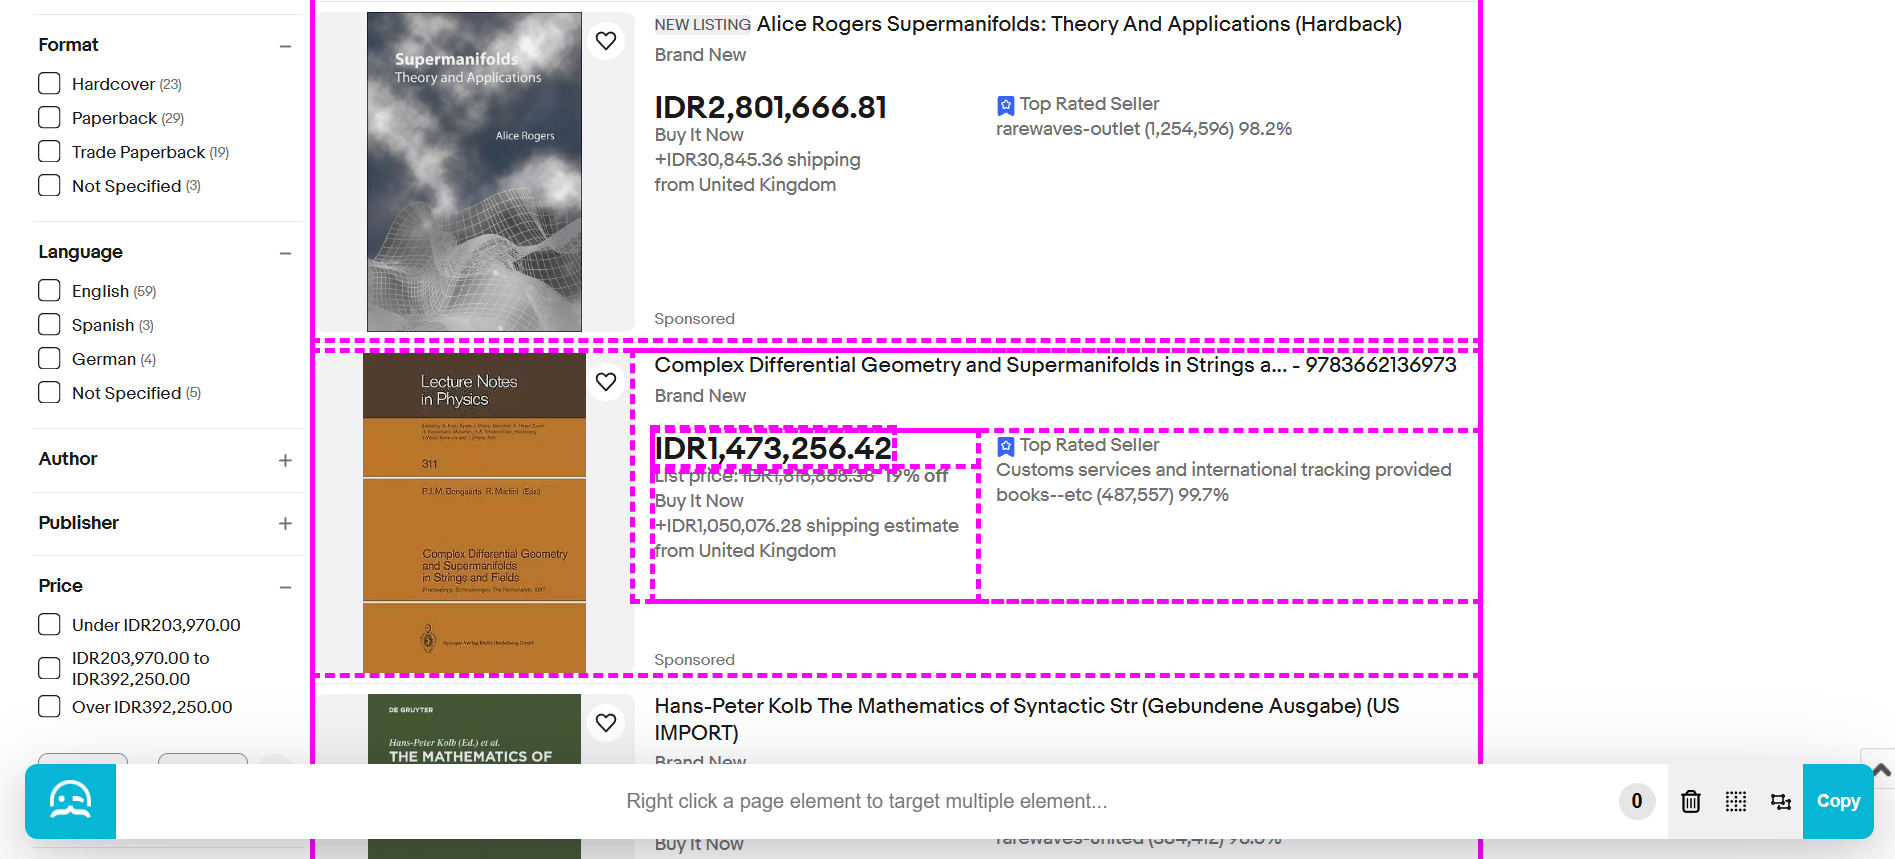Viewport: 1895px width, 859px height.
Task: Open the Lecture Notes in Physics cover thumbnail
Action: 474,513
